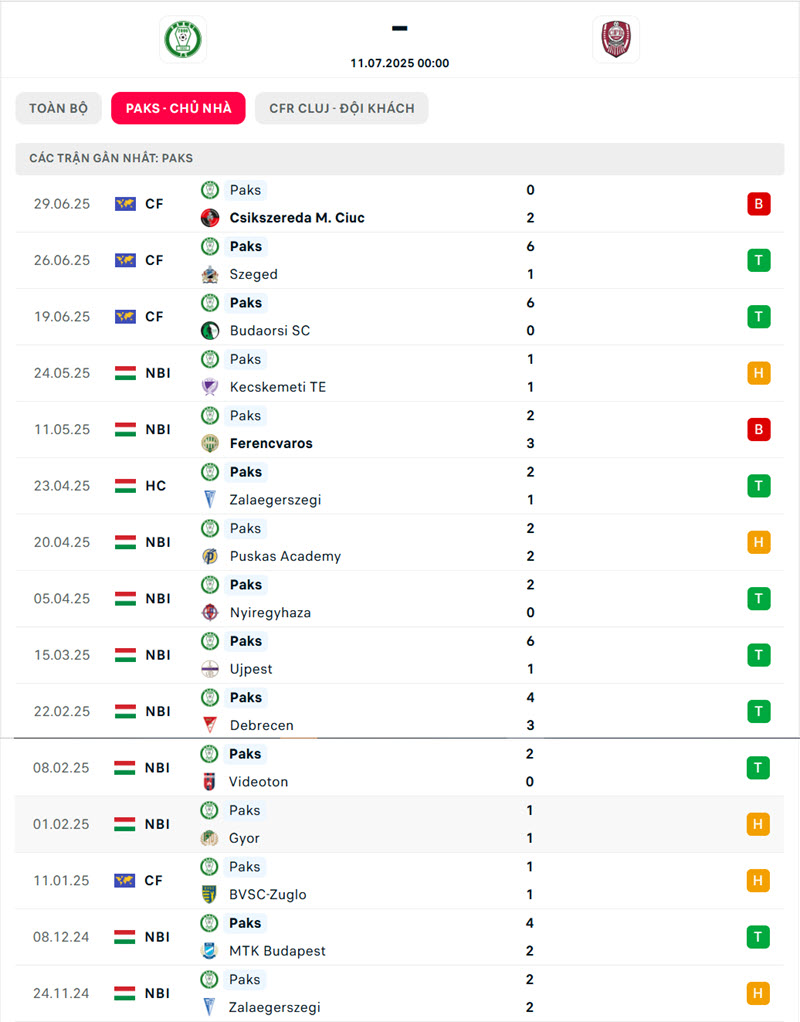Open the Budaorsi SC team link

click(x=270, y=330)
